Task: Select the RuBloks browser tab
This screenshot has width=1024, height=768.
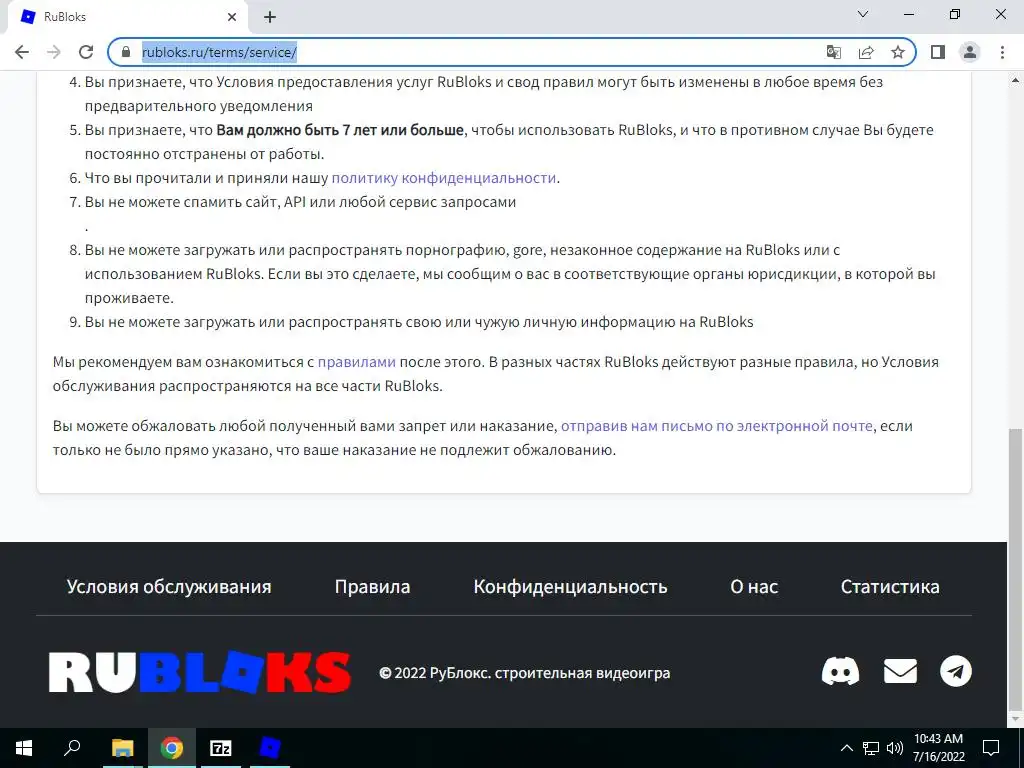Action: [x=127, y=17]
